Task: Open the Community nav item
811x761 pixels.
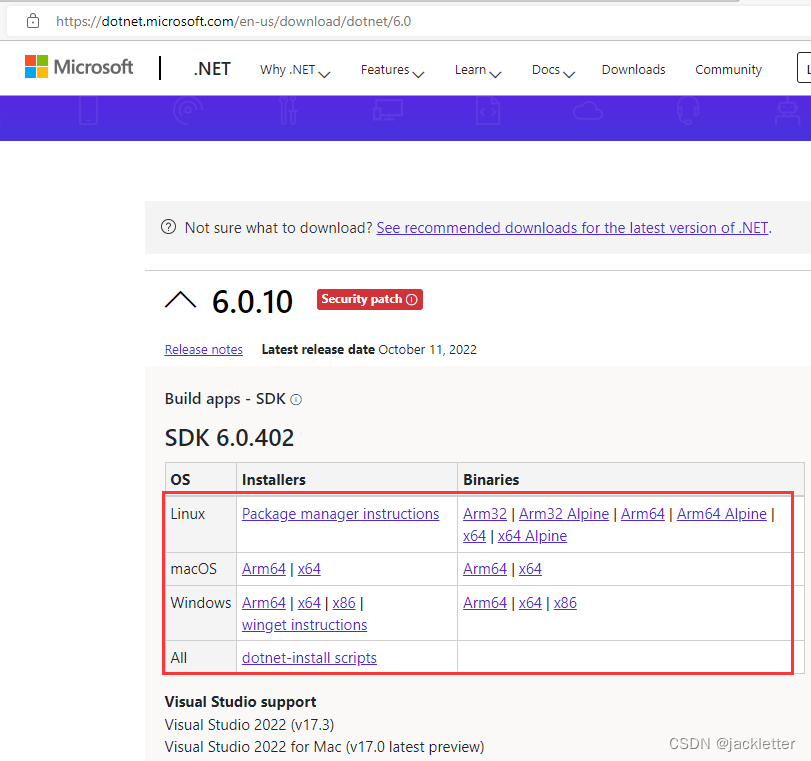Action: [728, 70]
